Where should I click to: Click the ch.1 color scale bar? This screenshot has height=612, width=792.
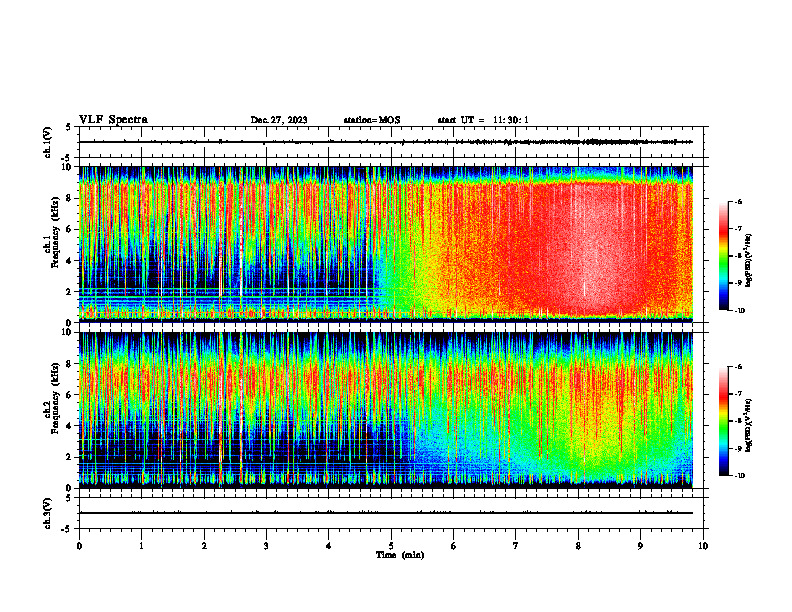(x=723, y=256)
